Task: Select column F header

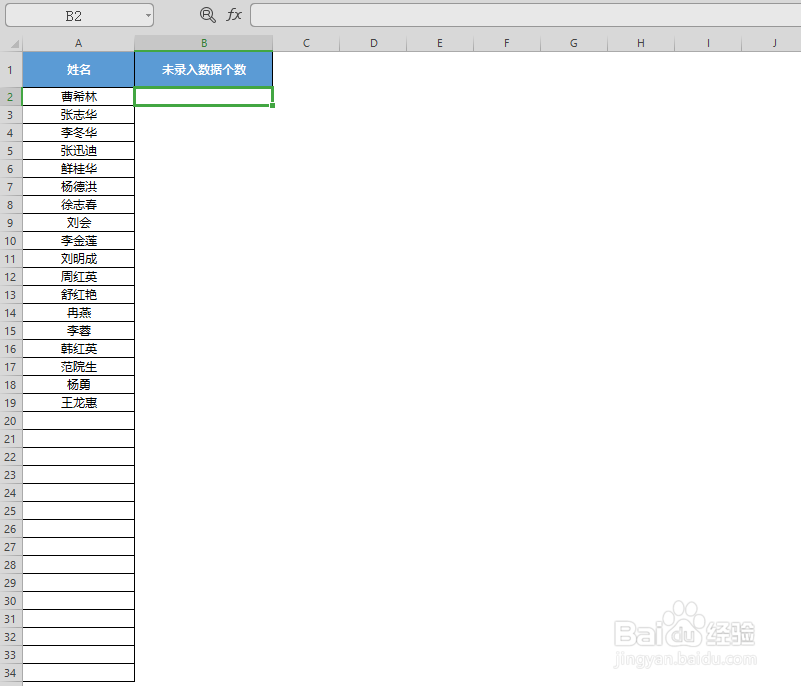Action: [x=507, y=43]
